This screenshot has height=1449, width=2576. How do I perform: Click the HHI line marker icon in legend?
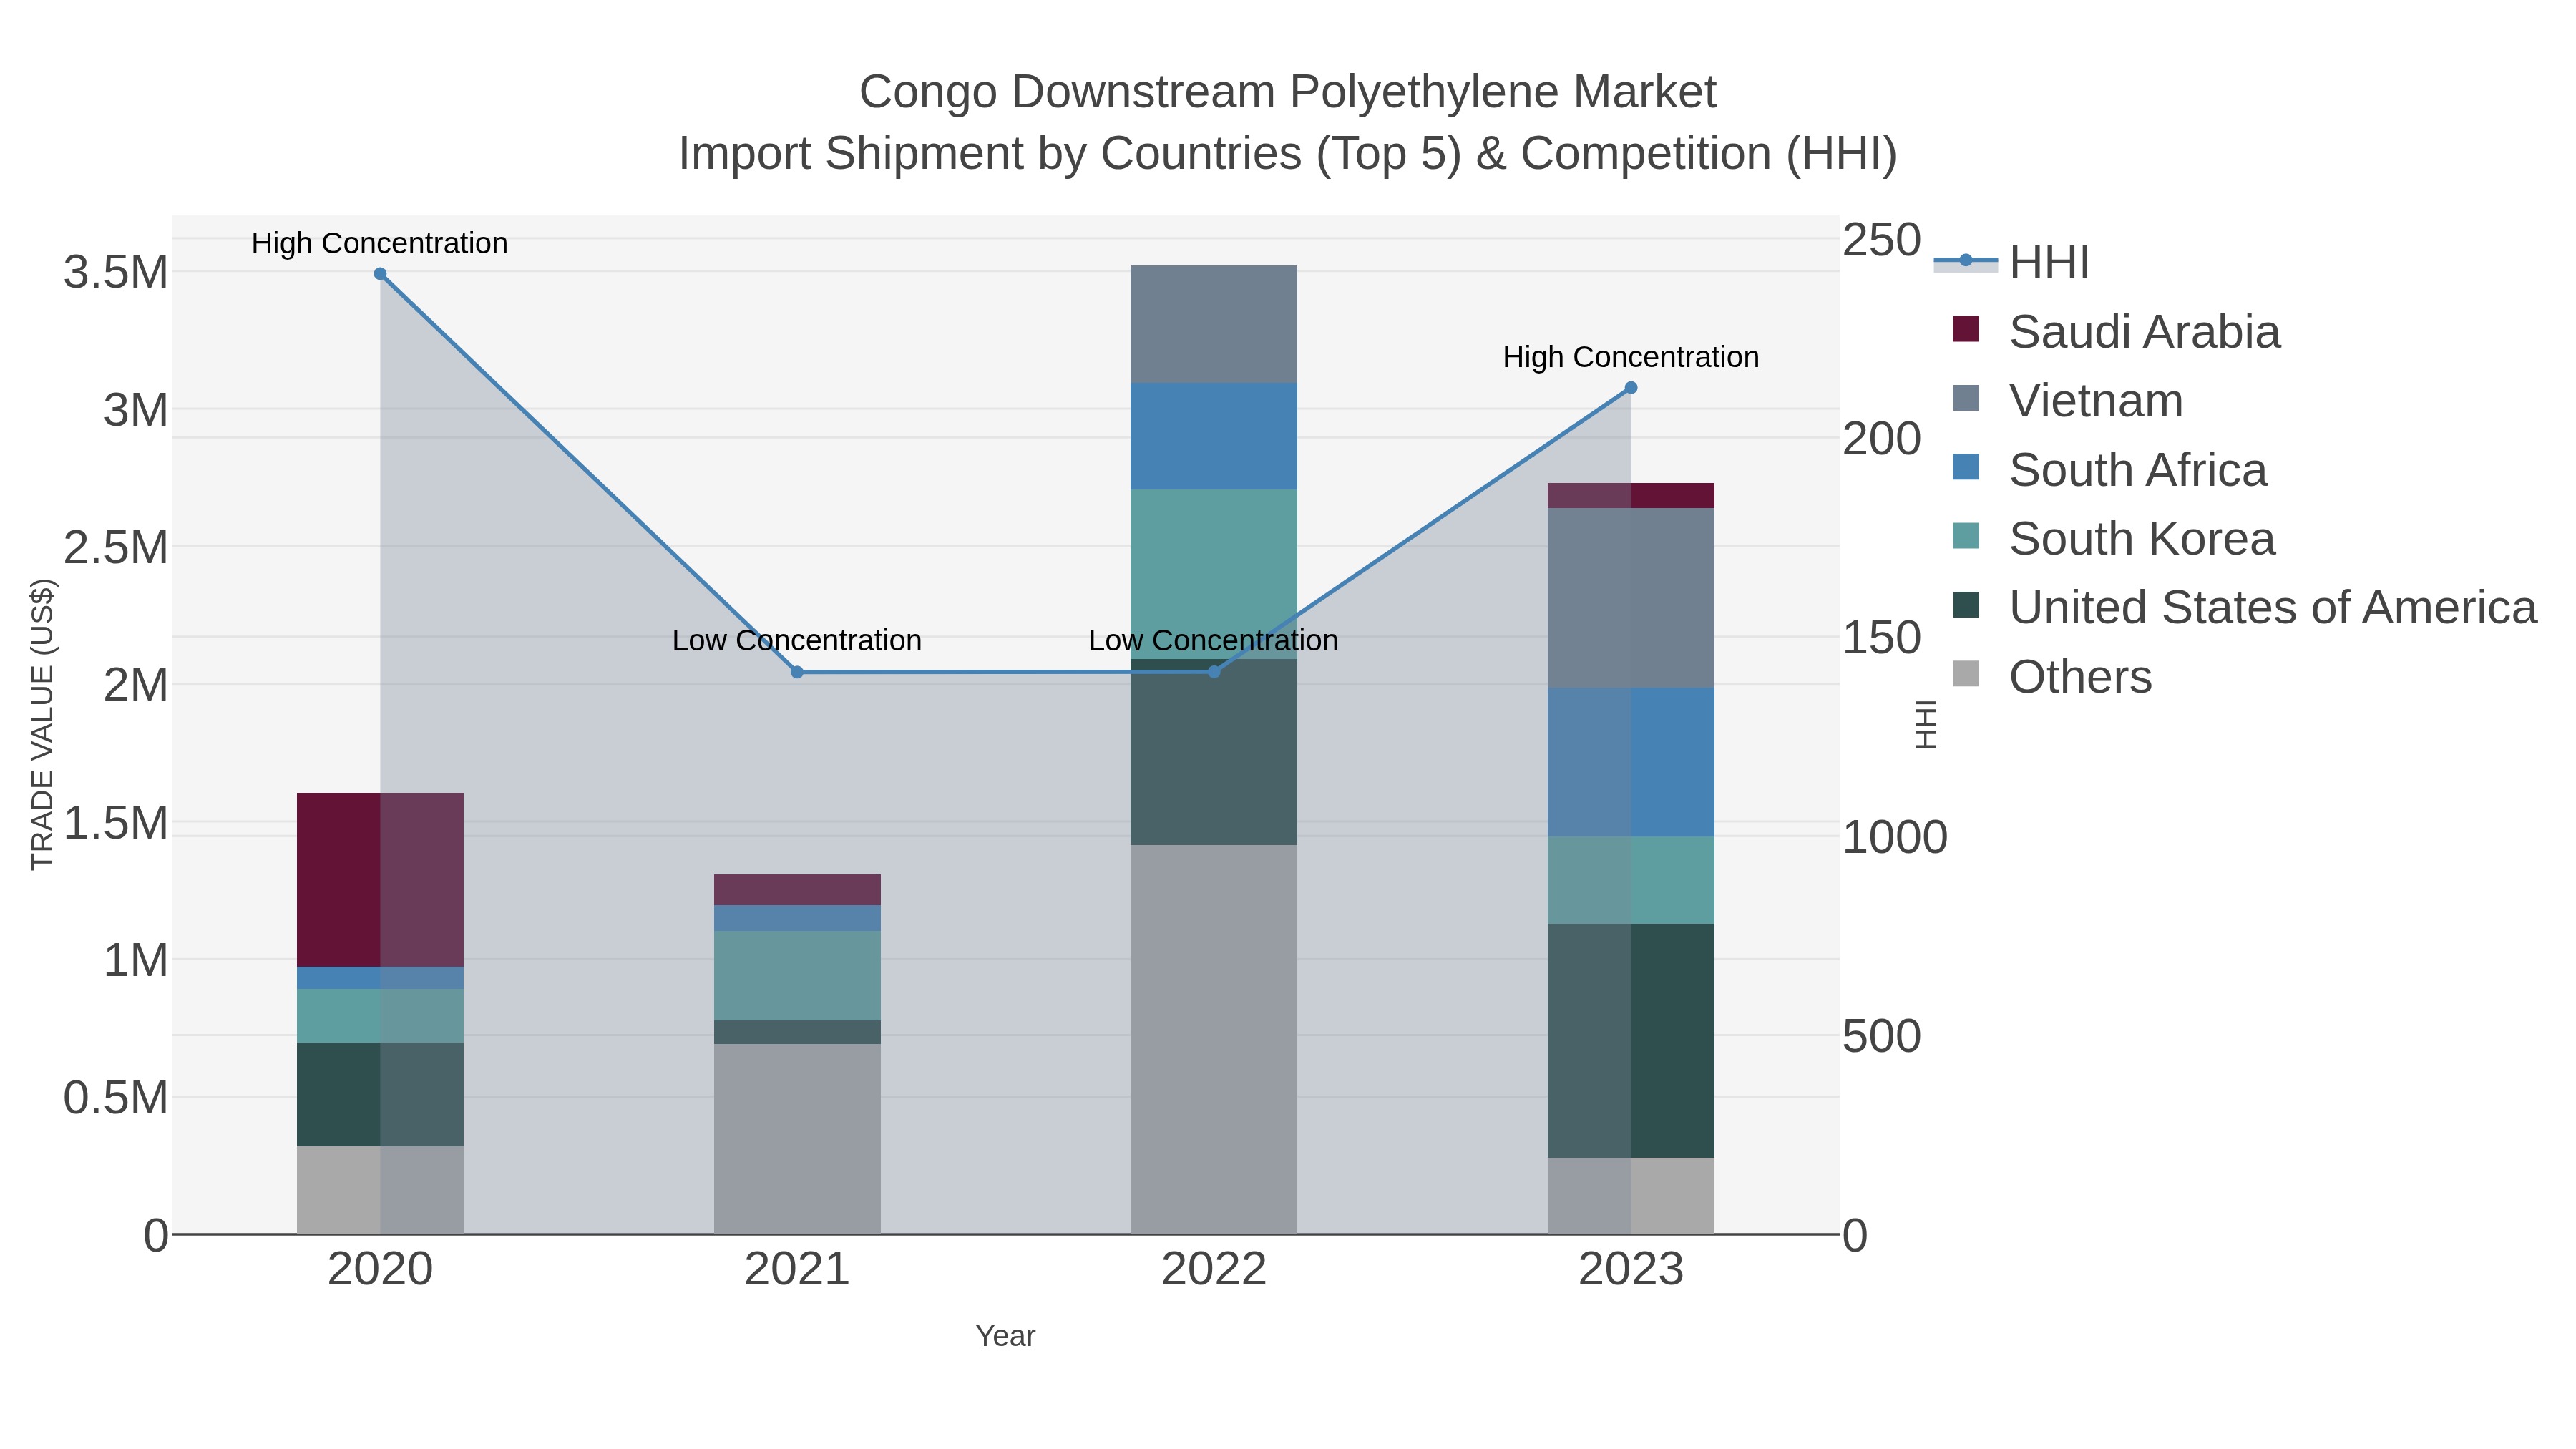1966,261
